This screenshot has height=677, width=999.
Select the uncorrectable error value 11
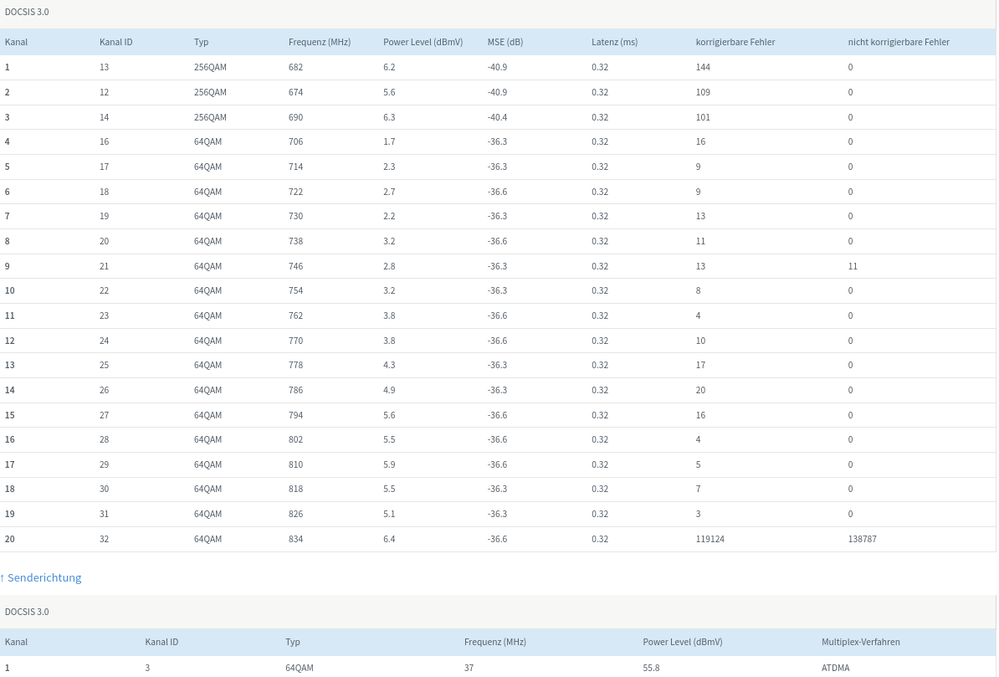tap(852, 266)
